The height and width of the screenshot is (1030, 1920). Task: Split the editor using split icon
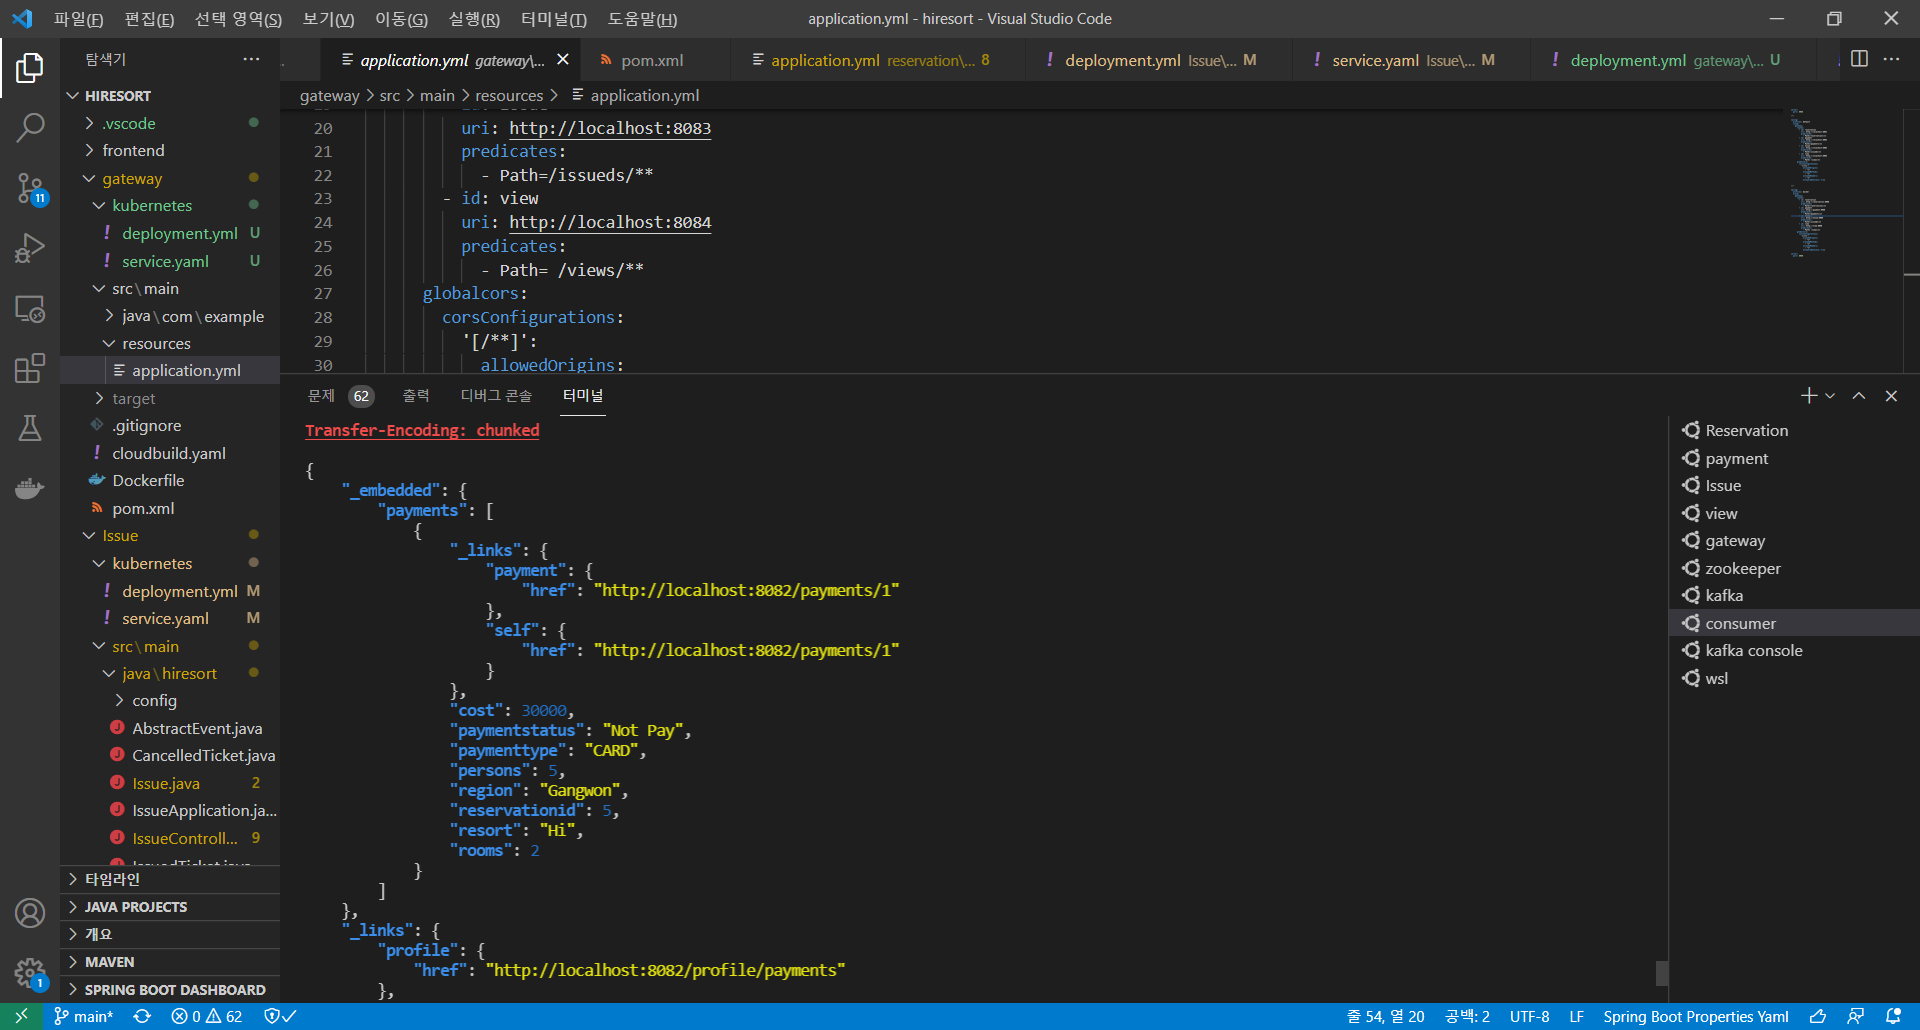pos(1860,59)
